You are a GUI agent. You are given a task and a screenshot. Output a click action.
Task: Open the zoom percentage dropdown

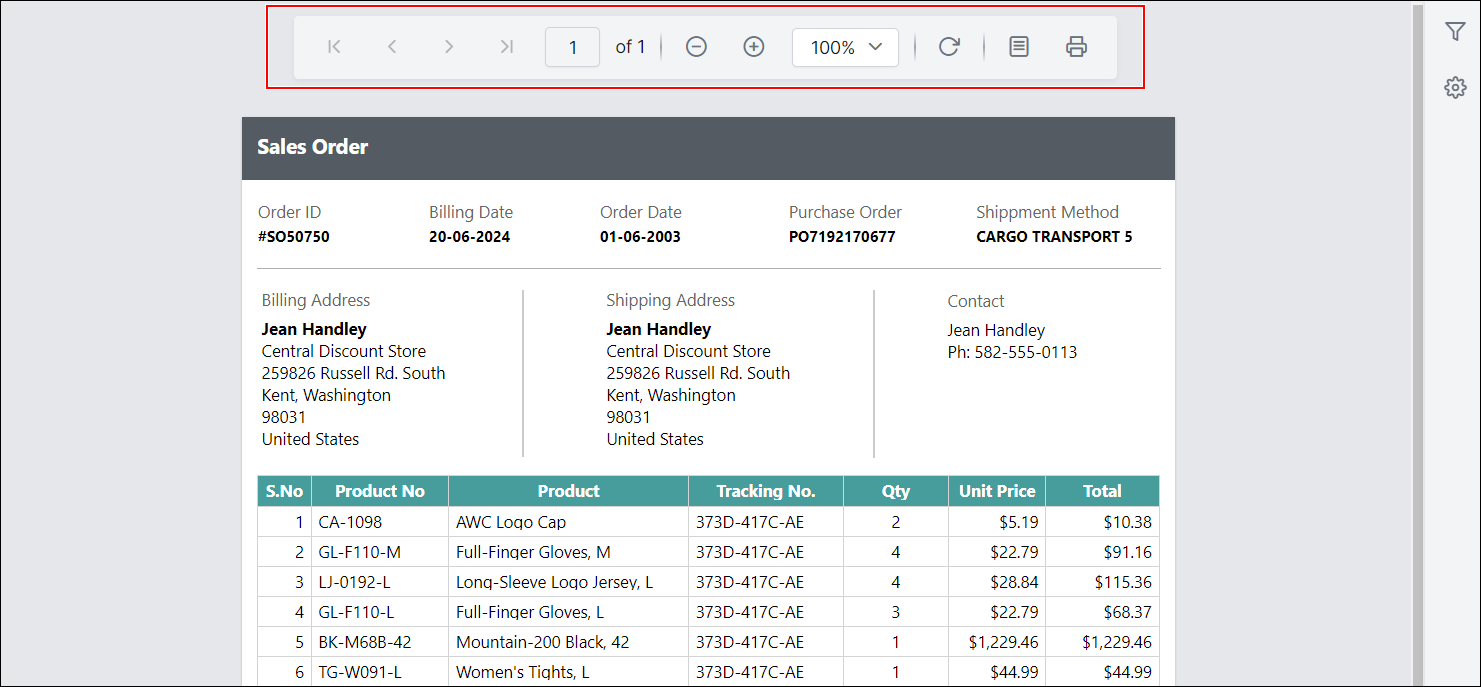845,46
